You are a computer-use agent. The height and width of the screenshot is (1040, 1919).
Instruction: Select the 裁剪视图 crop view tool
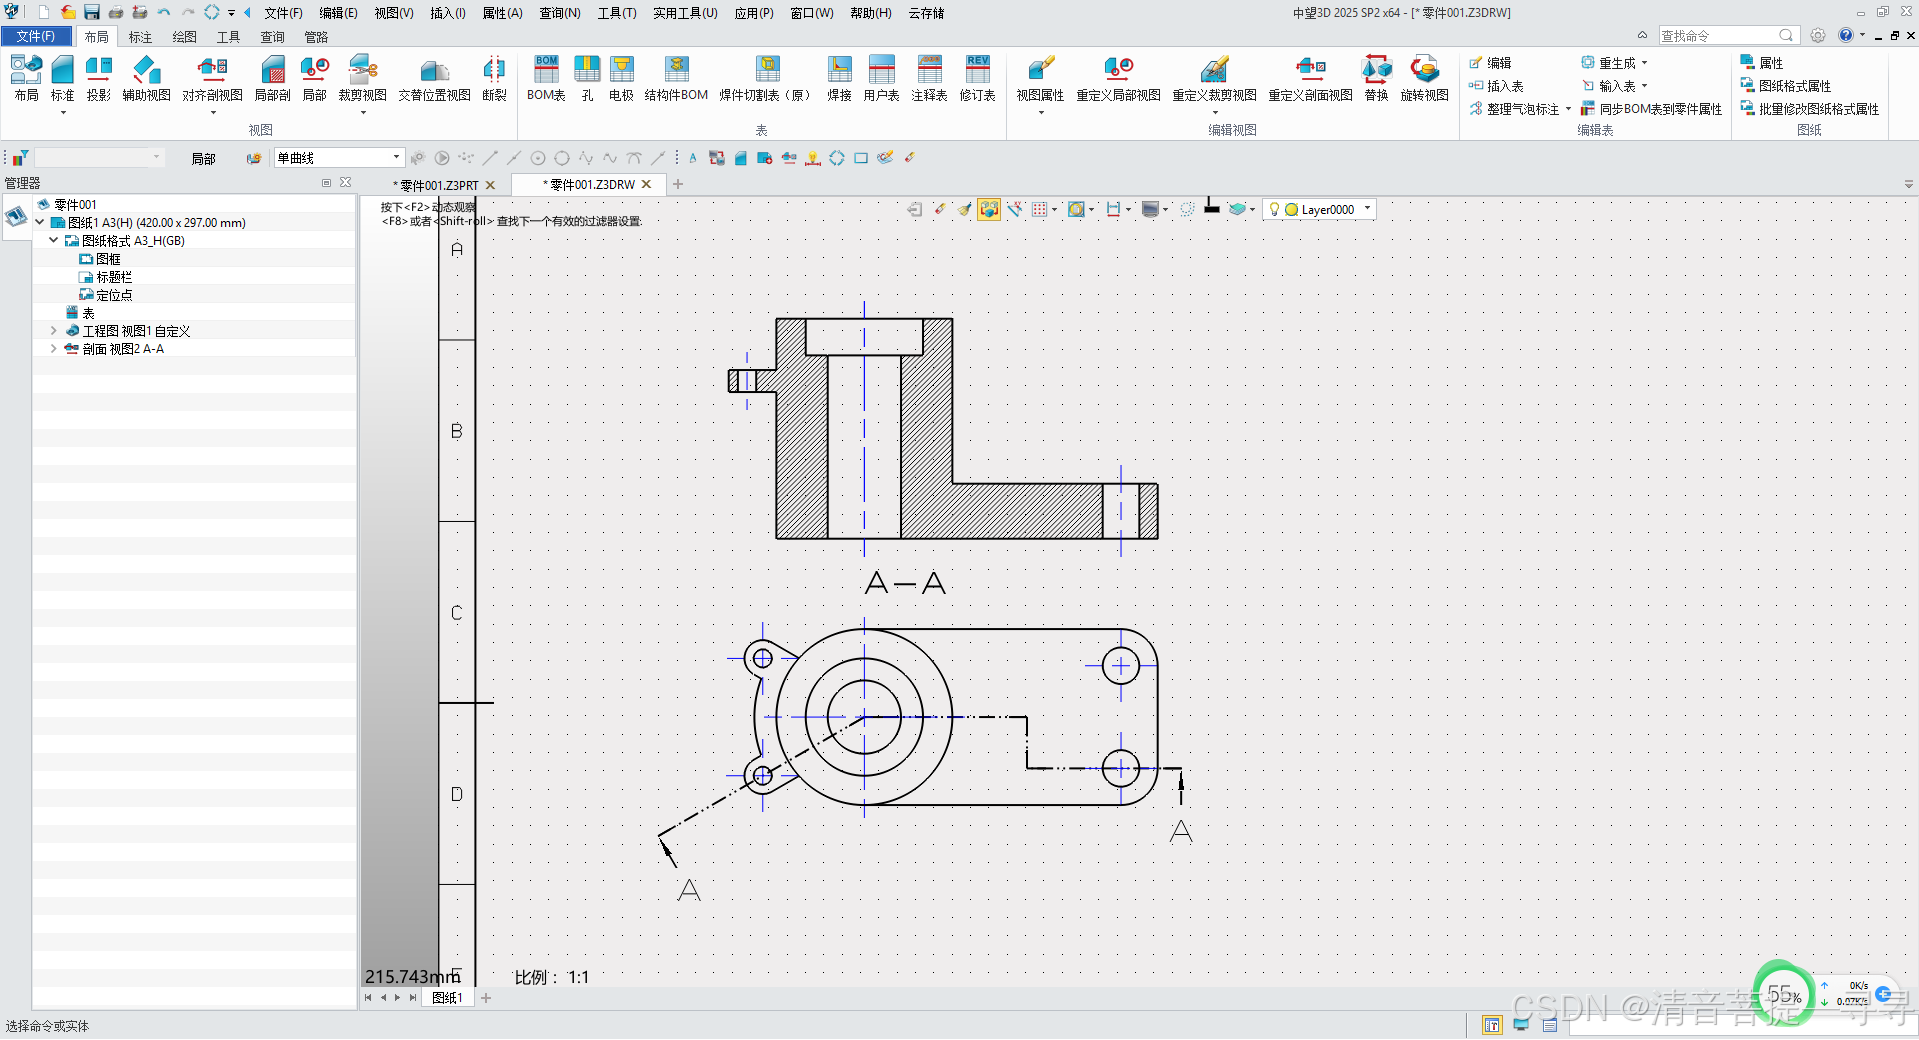tap(362, 79)
